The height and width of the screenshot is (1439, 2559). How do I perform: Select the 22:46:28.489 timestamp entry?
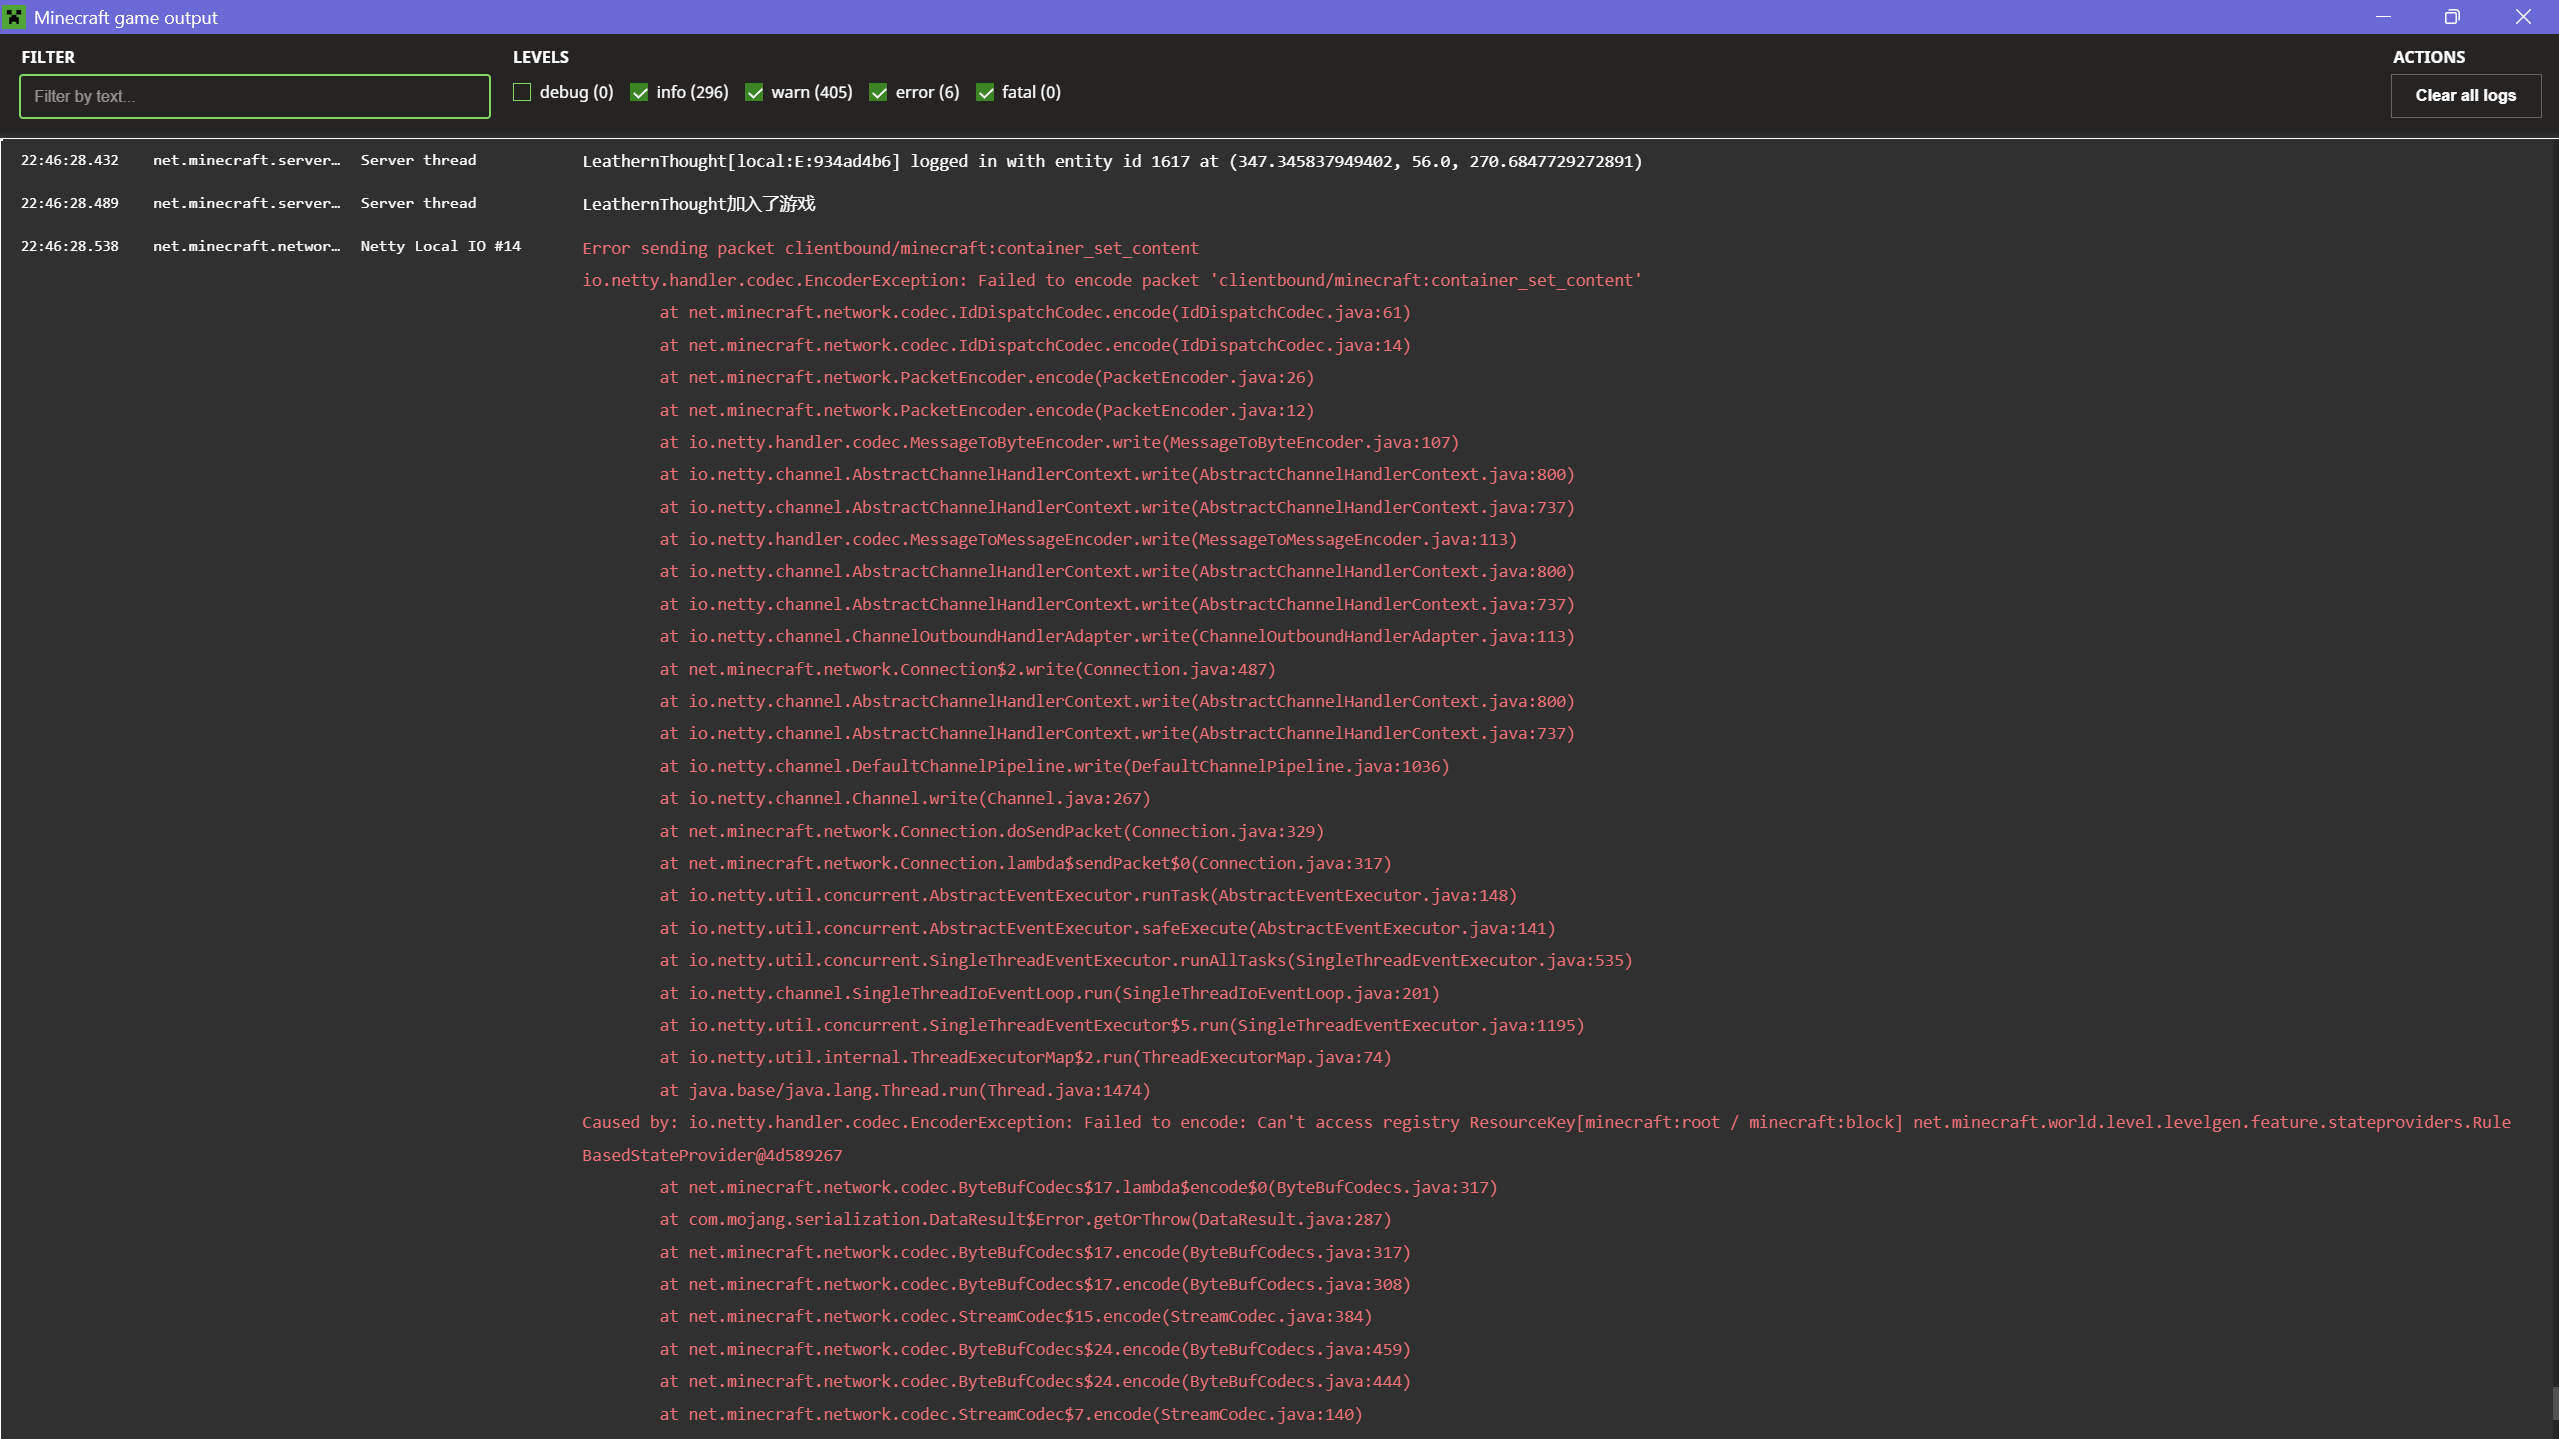[70, 203]
